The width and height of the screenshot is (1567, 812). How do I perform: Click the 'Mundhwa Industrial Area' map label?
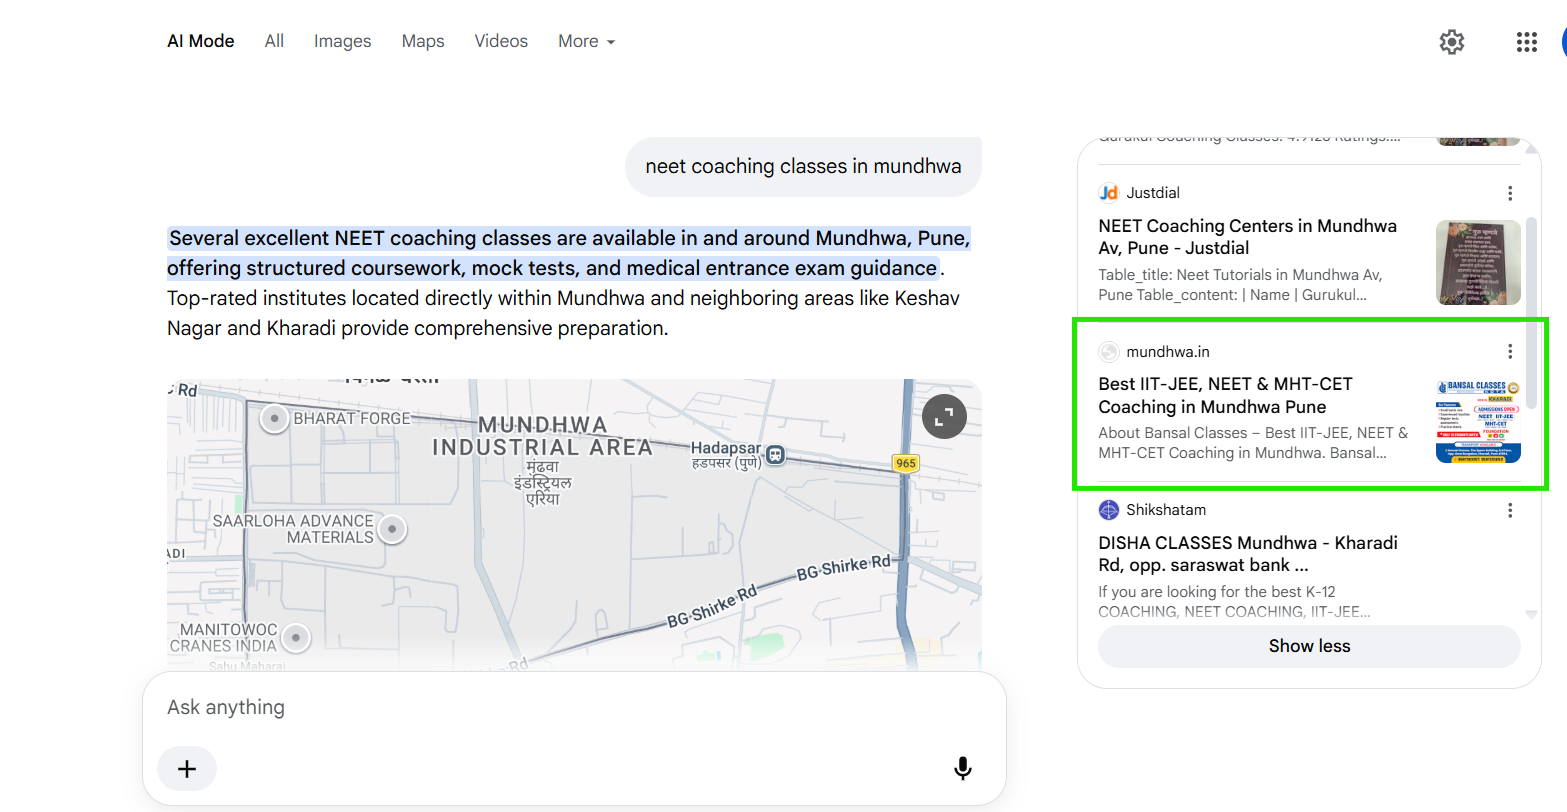542,436
